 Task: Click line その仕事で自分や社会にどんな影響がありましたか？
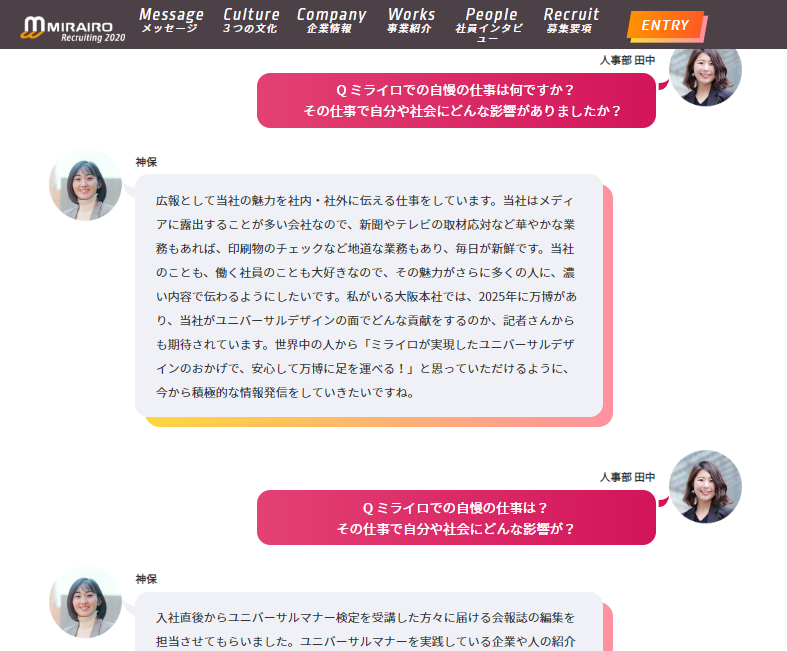pos(462,111)
